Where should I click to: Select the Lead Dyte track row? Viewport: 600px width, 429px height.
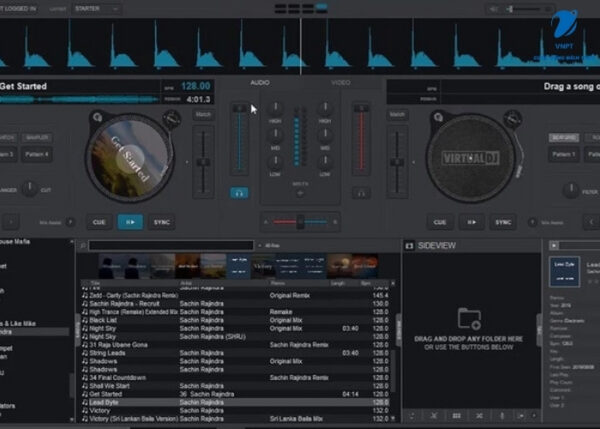(235, 402)
